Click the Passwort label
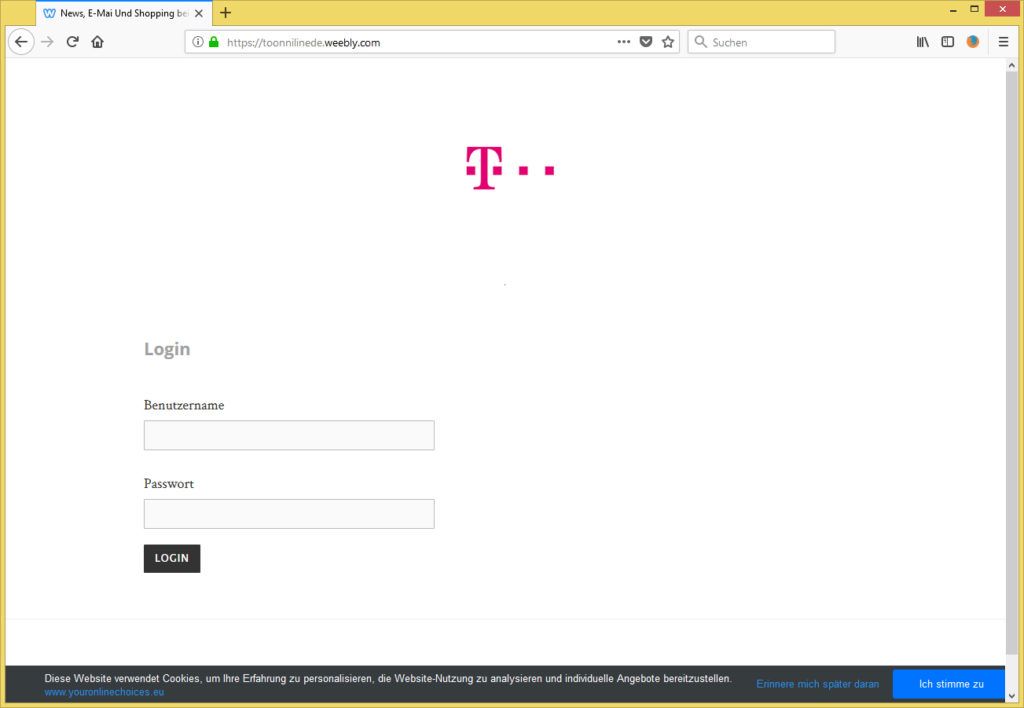Screen dimensions: 1024x708 point(168,484)
